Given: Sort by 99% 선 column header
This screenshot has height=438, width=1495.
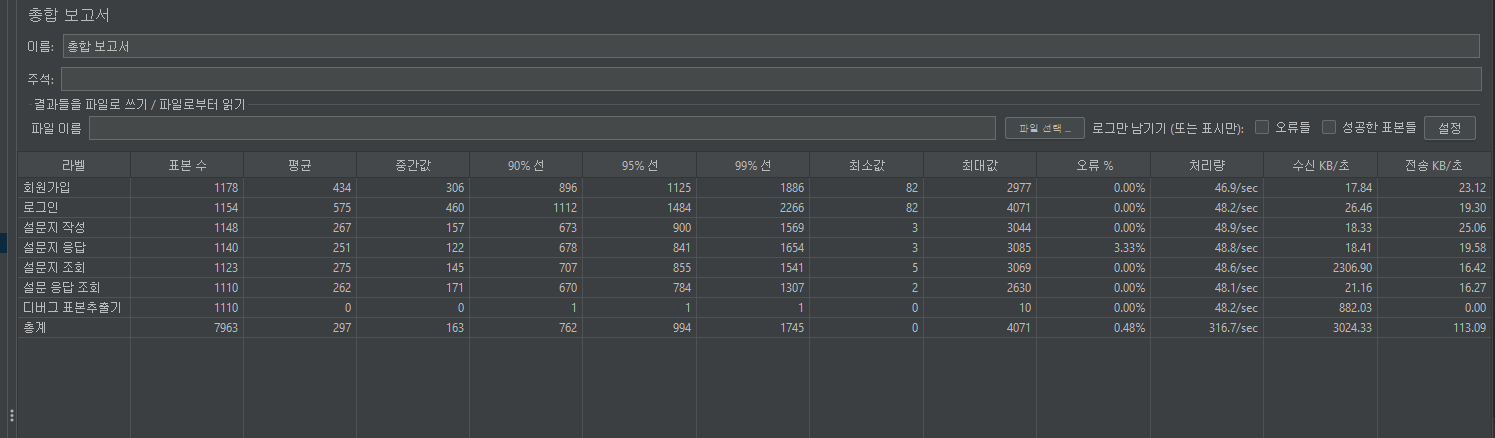Looking at the screenshot, I should tap(752, 165).
